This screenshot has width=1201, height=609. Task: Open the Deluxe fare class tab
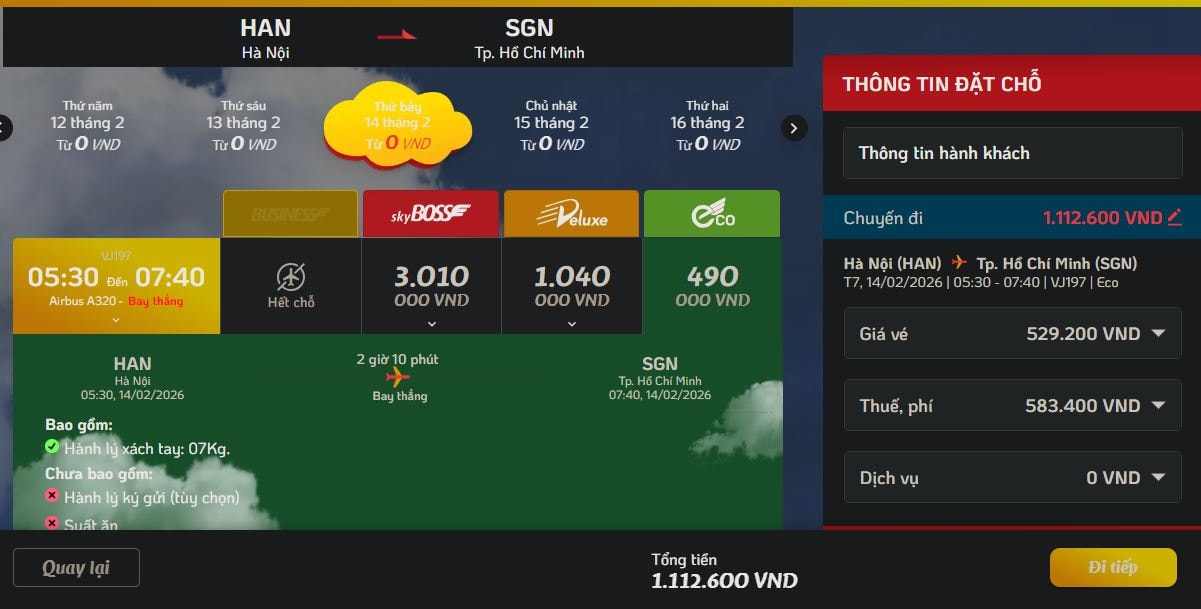571,214
